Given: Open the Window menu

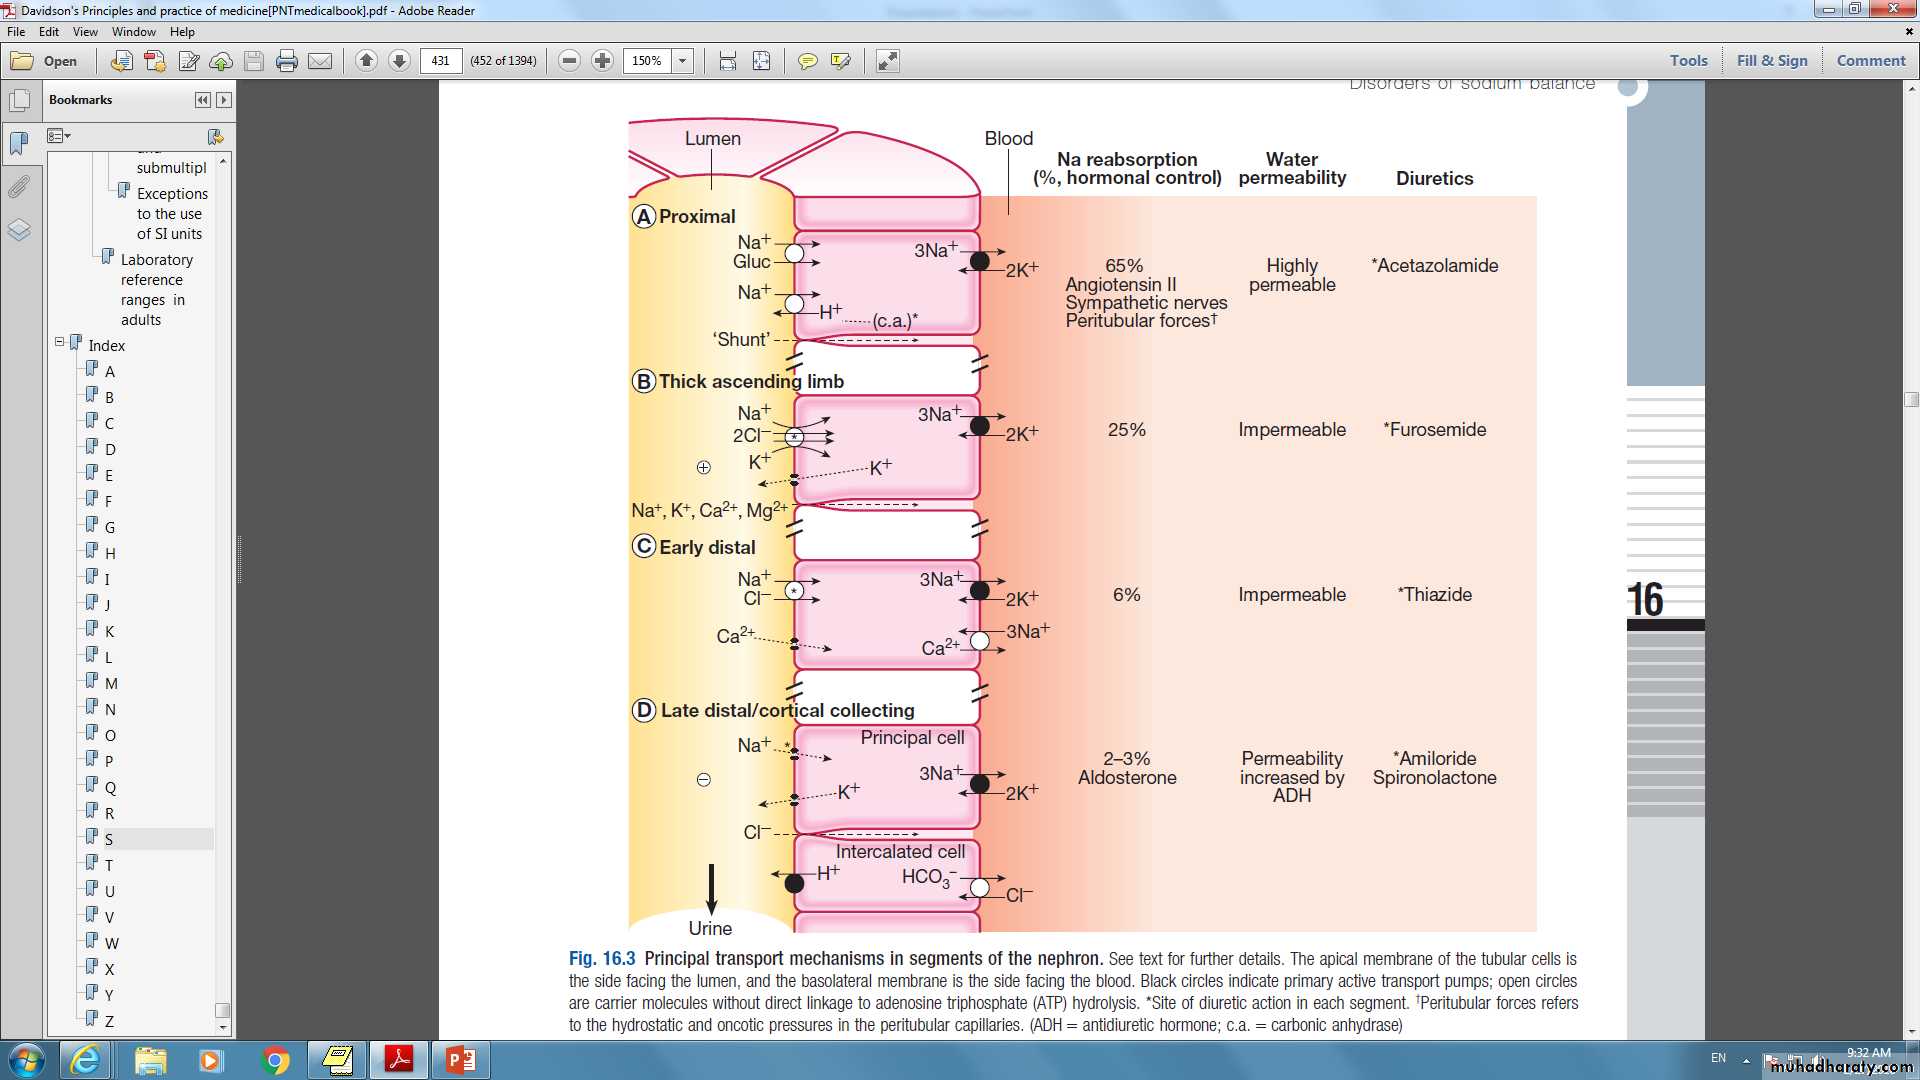Looking at the screenshot, I should click(x=133, y=32).
